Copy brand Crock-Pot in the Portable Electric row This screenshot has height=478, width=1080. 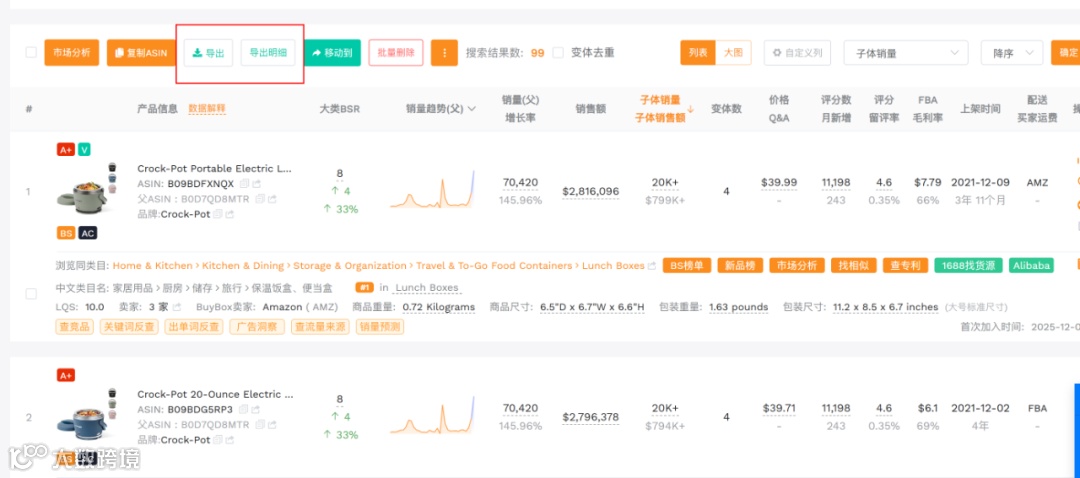217,214
